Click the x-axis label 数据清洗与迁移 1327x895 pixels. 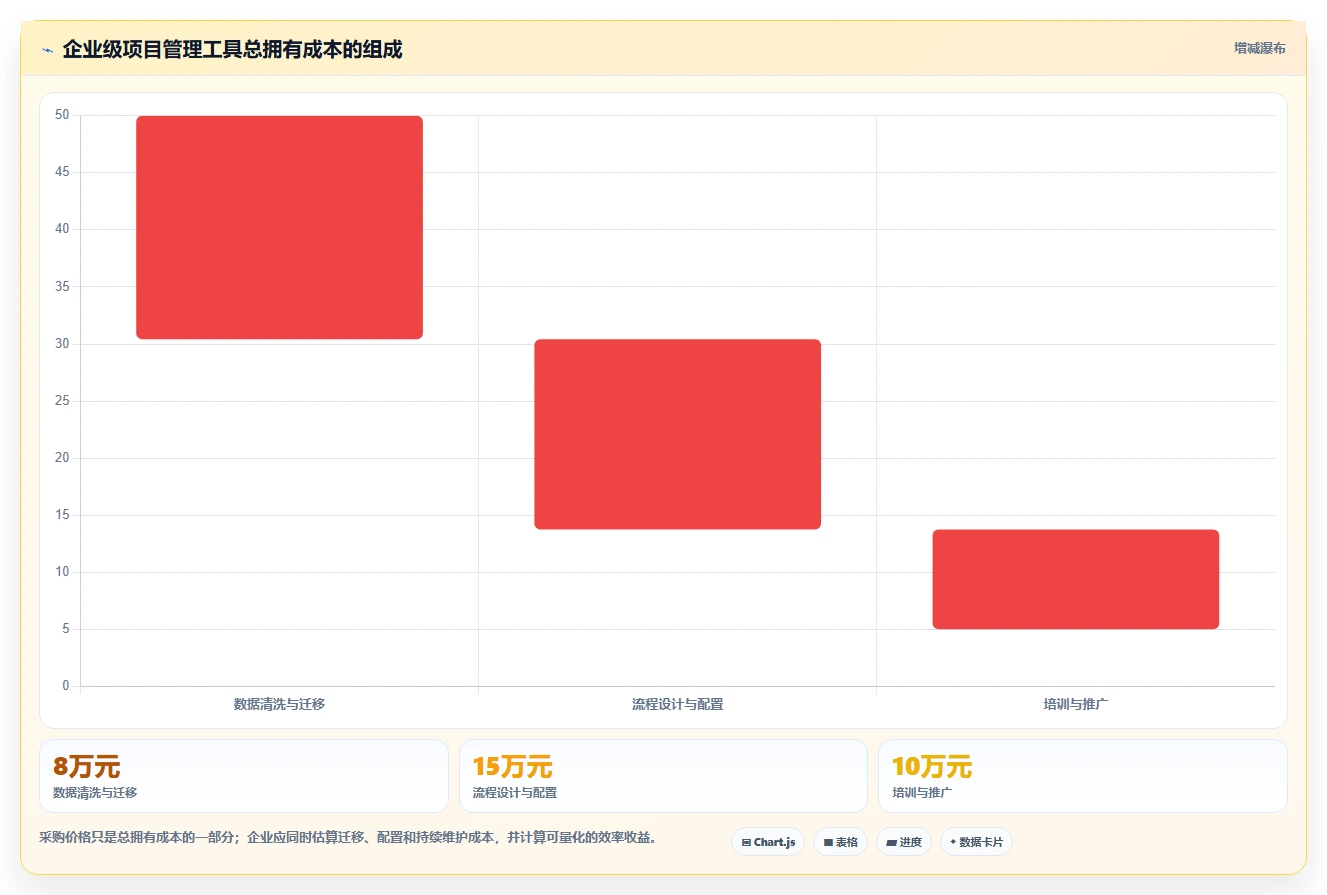point(280,704)
